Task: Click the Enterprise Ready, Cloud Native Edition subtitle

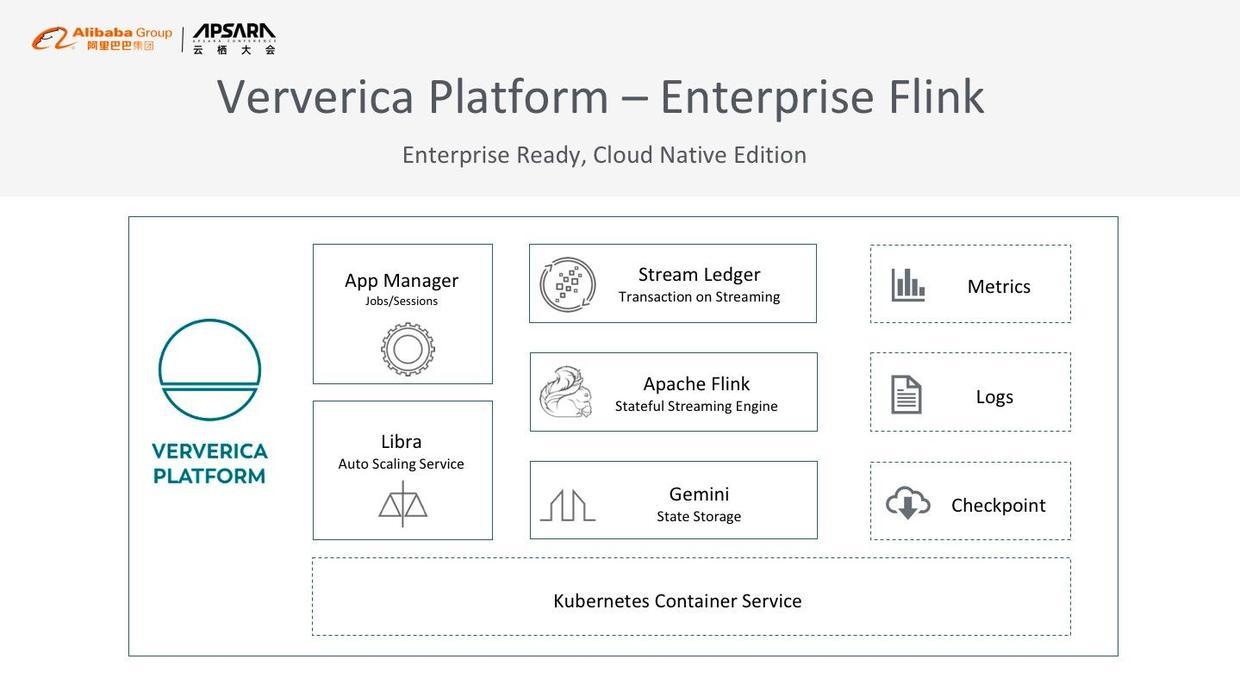Action: pos(604,152)
